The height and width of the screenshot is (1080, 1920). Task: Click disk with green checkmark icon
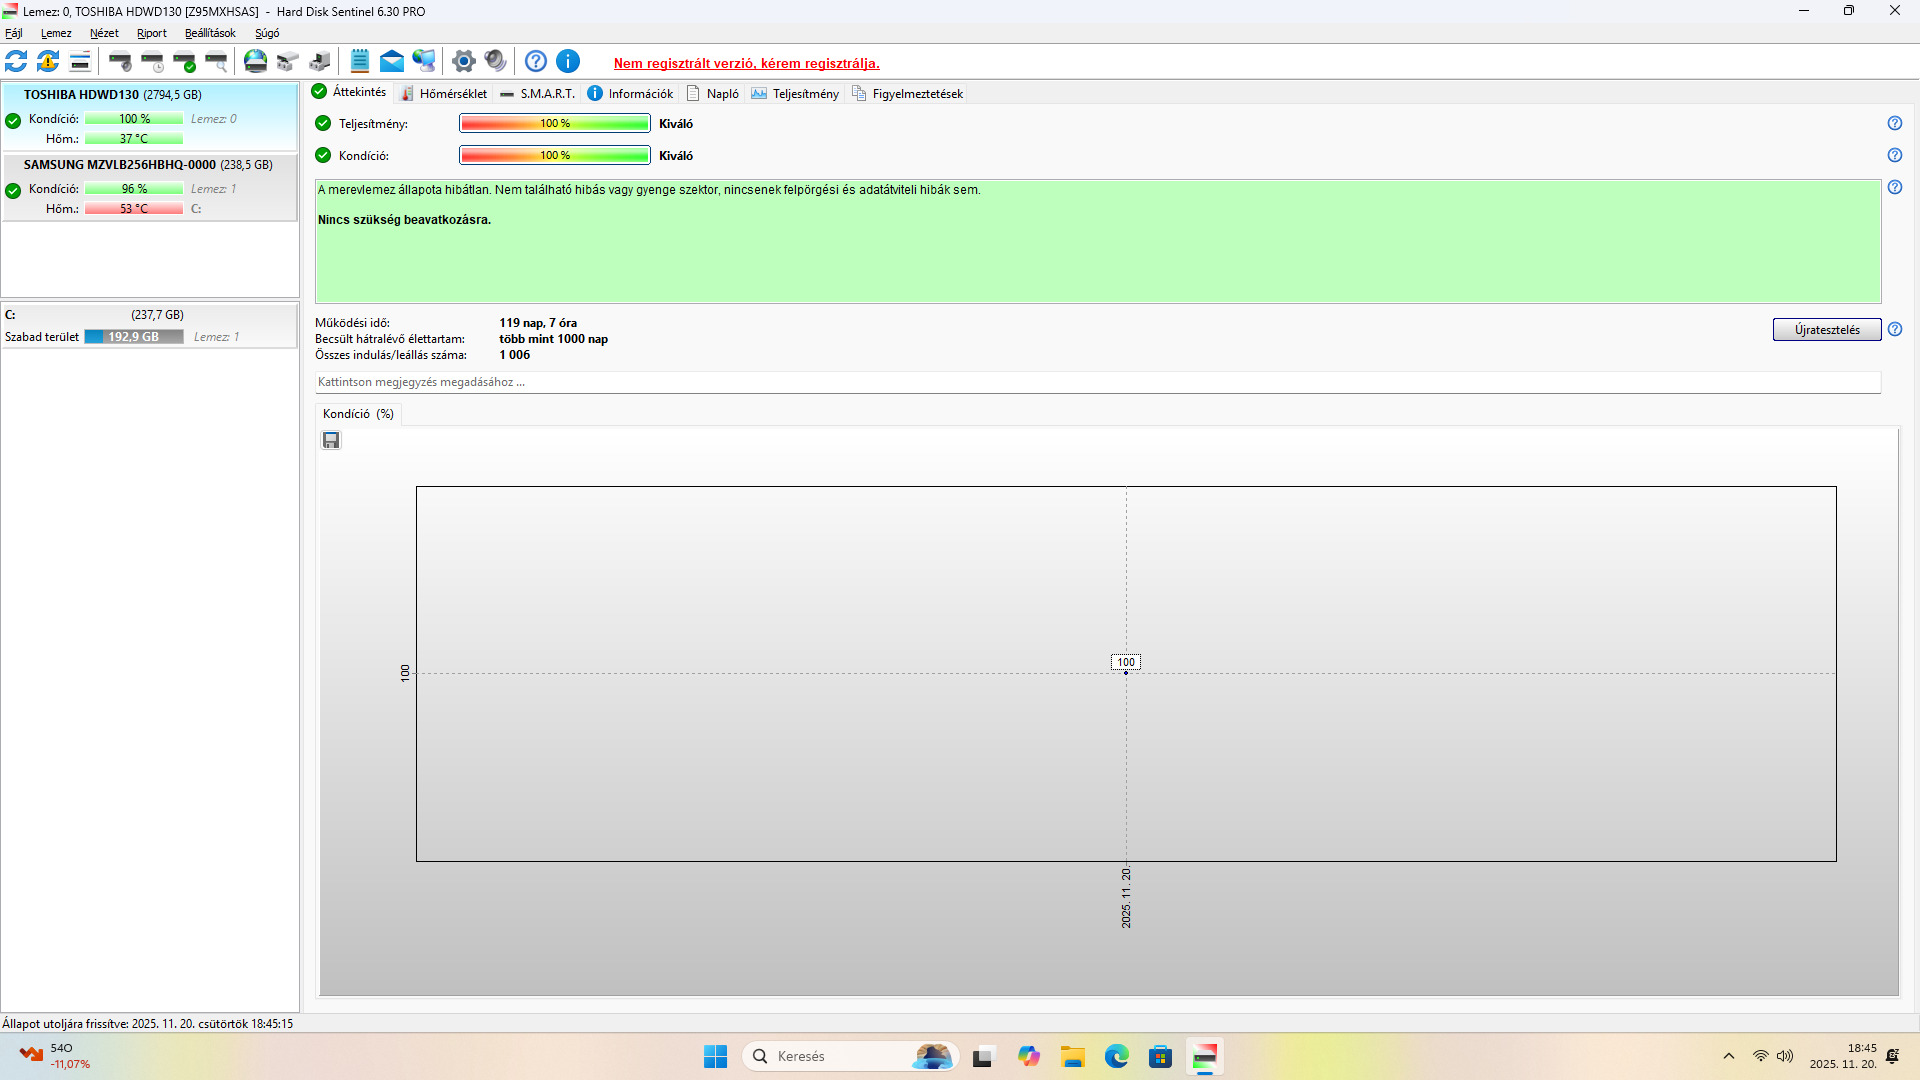pyautogui.click(x=185, y=62)
